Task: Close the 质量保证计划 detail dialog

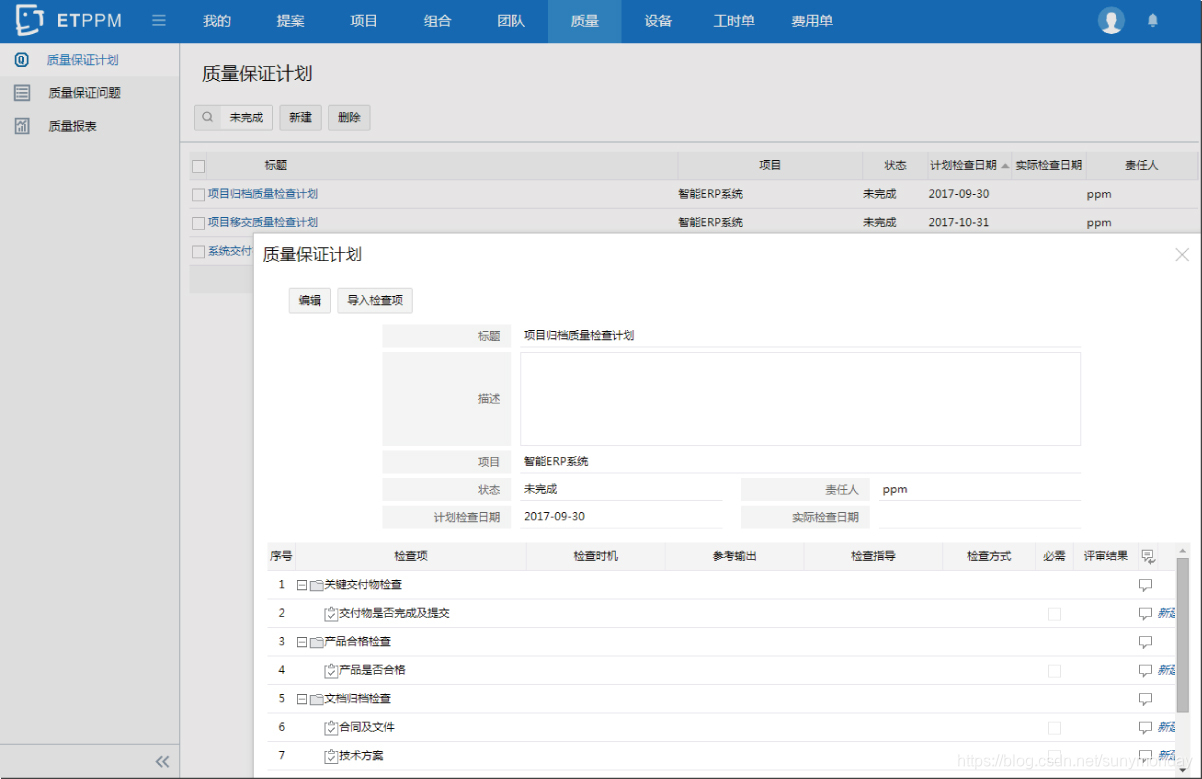Action: 1182,255
